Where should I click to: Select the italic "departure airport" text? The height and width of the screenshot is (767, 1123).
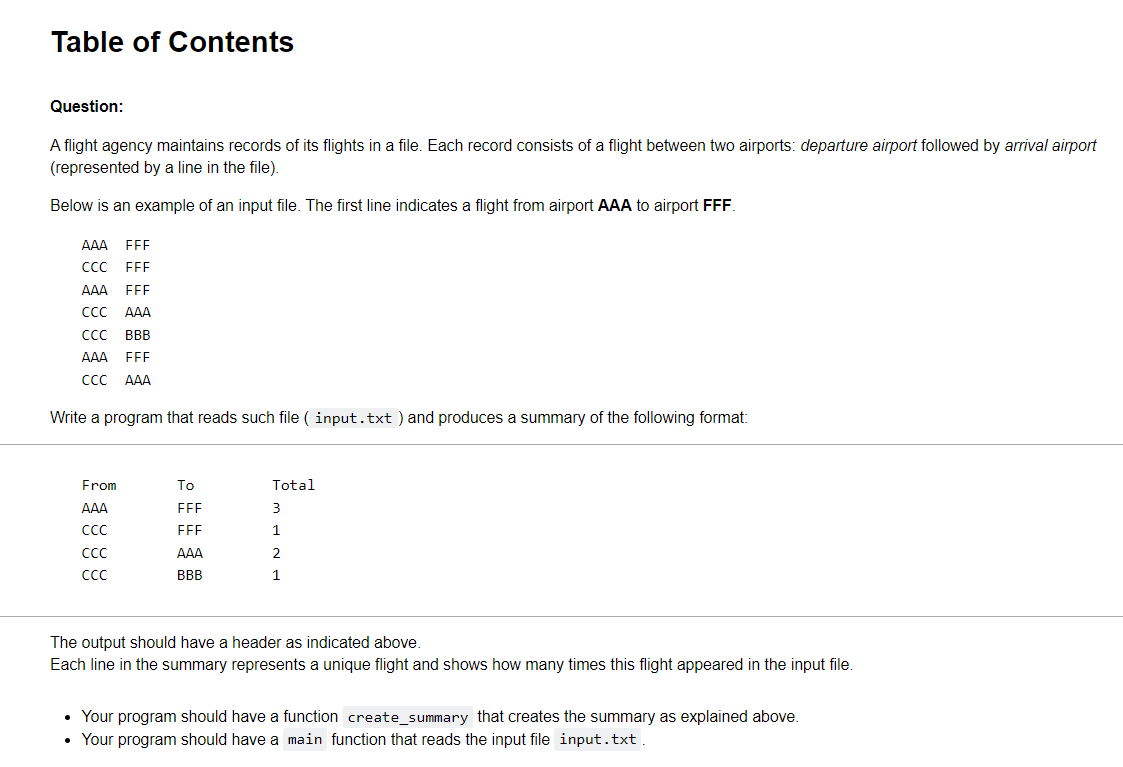858,145
